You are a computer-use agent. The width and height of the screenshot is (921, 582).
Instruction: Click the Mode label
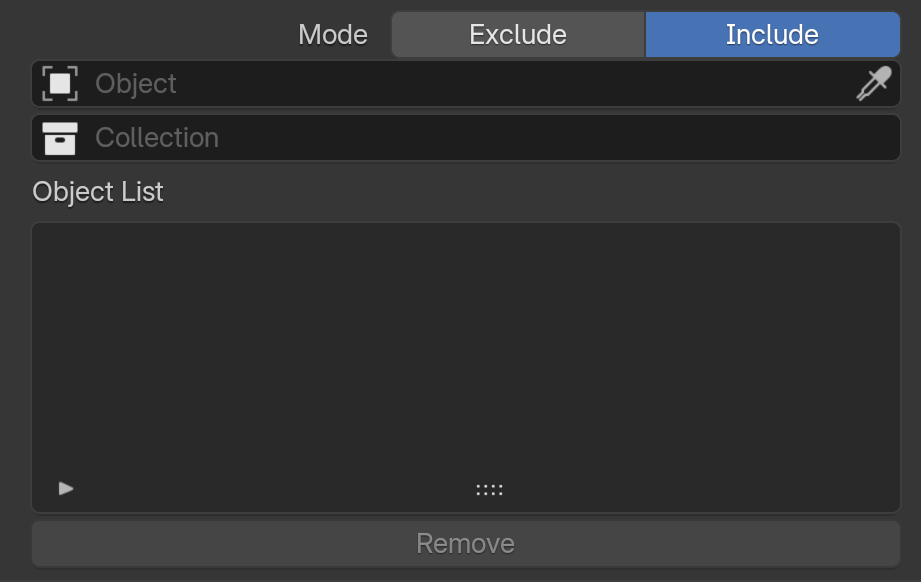(x=333, y=35)
